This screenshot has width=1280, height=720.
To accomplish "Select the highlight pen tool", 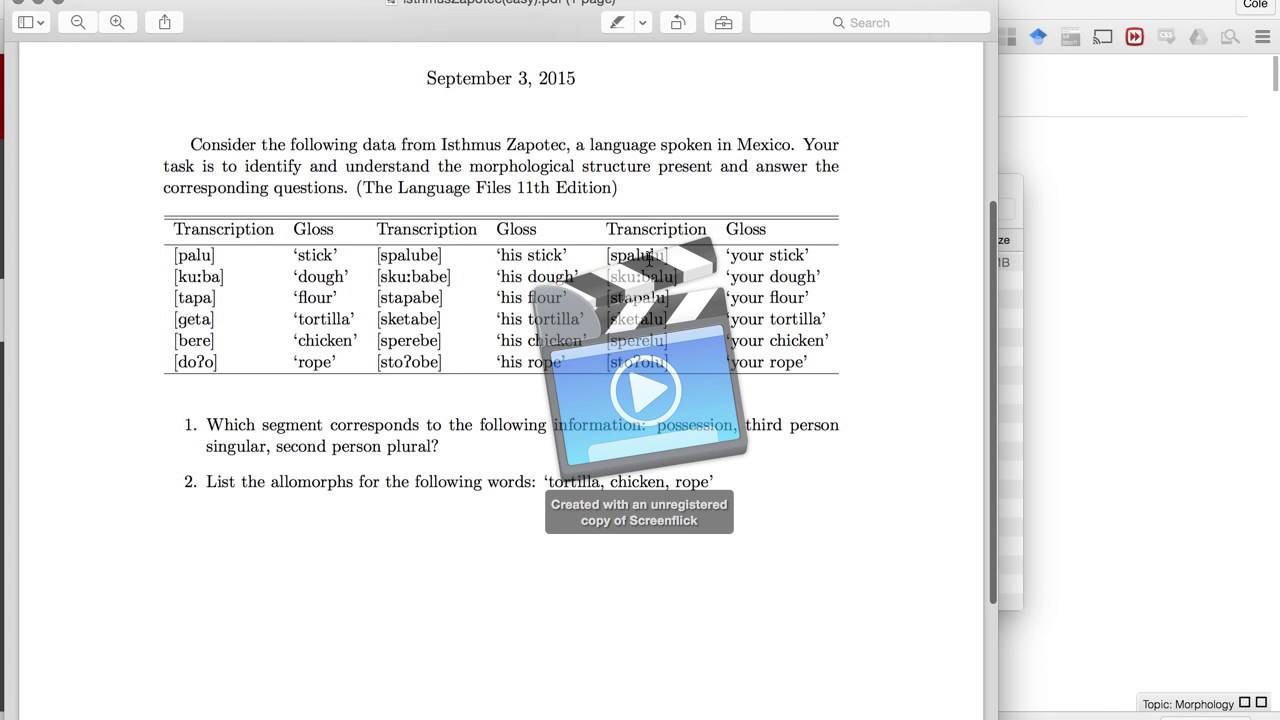I will [x=617, y=22].
